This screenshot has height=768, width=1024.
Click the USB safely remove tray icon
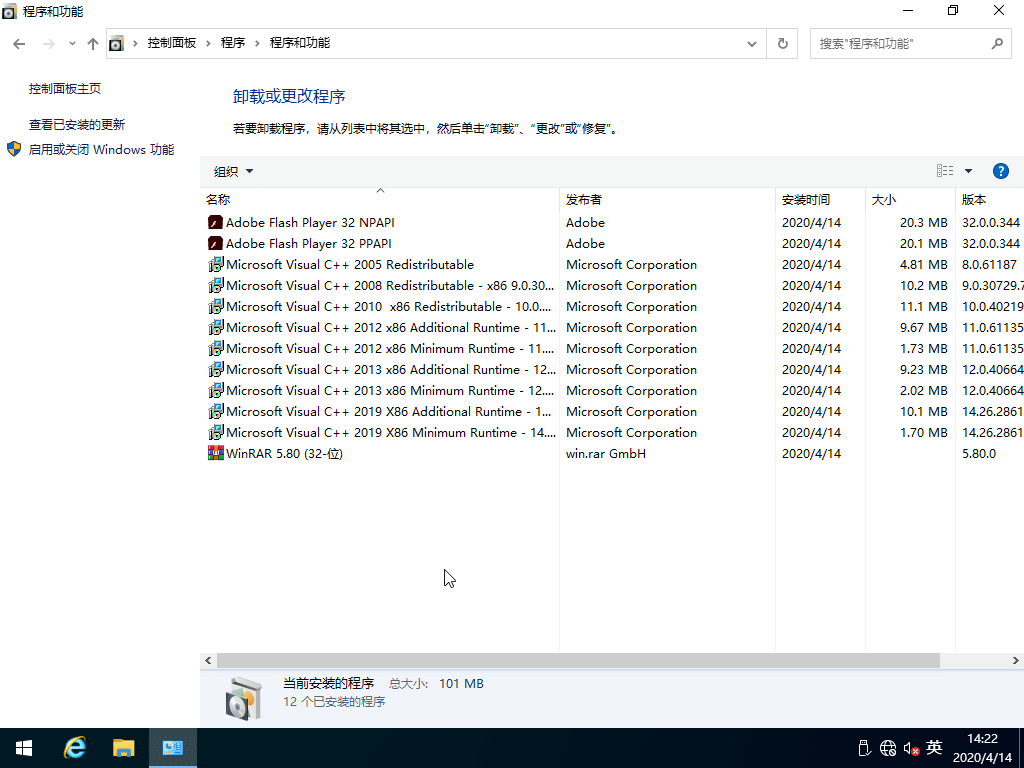[x=864, y=748]
